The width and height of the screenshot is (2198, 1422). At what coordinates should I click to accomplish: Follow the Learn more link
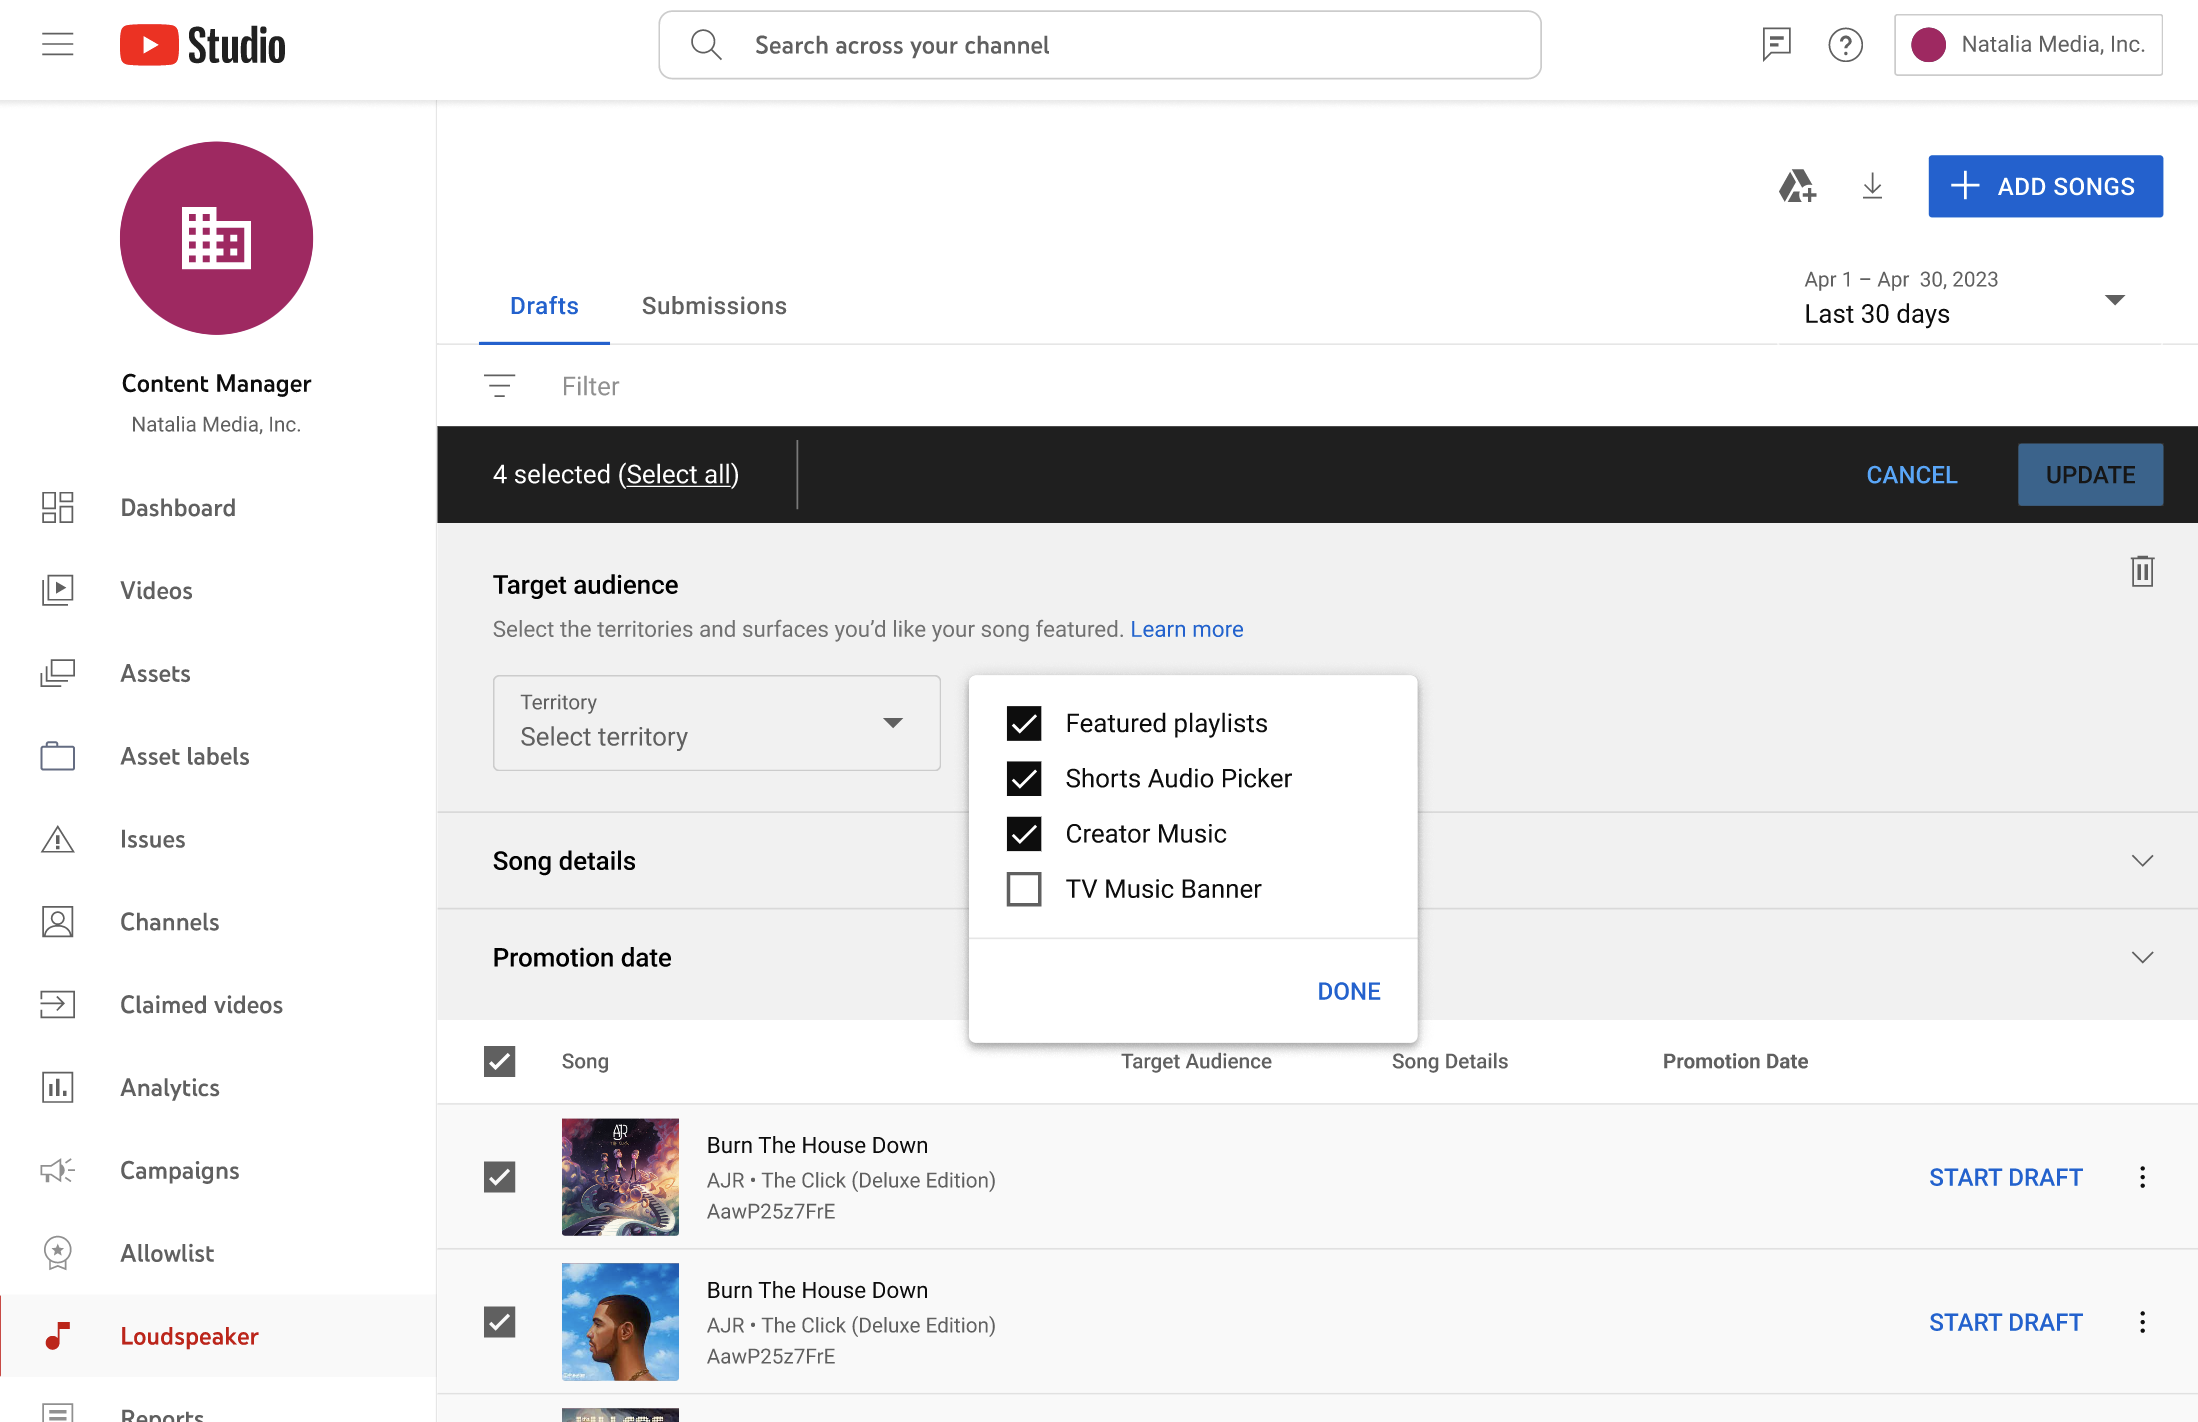click(1186, 629)
